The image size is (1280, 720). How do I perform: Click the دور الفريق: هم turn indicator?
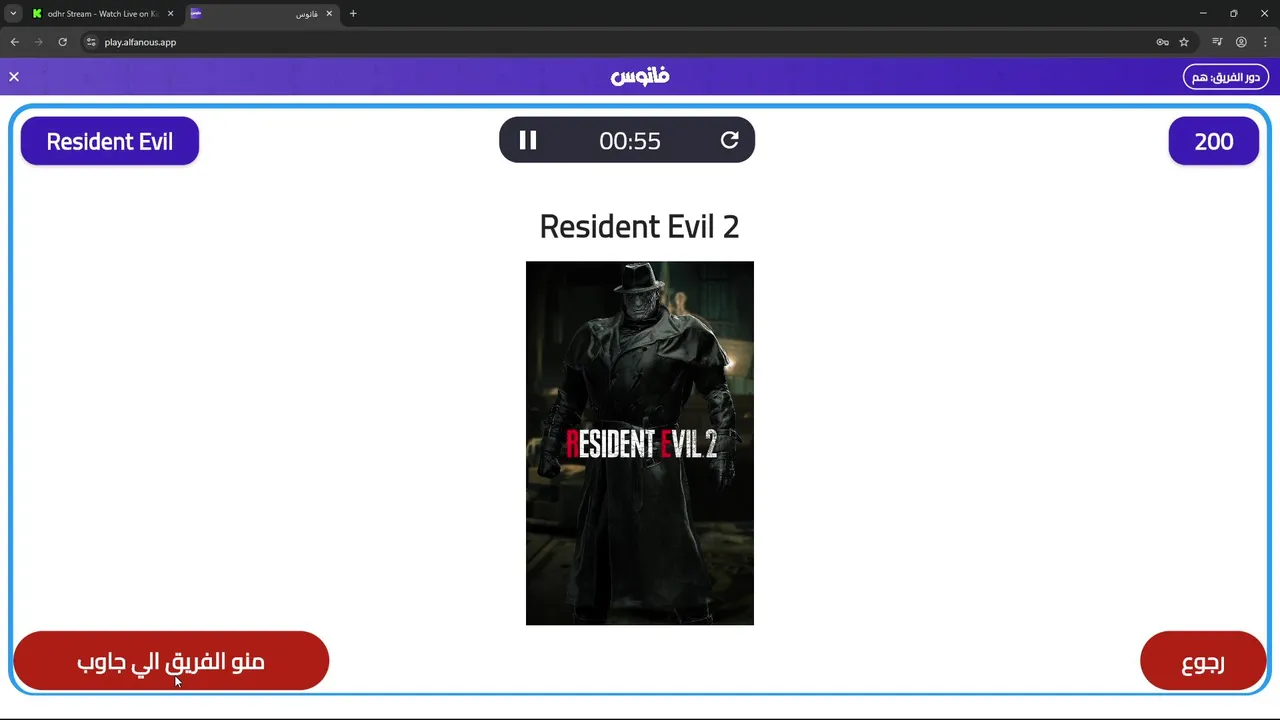1226,77
